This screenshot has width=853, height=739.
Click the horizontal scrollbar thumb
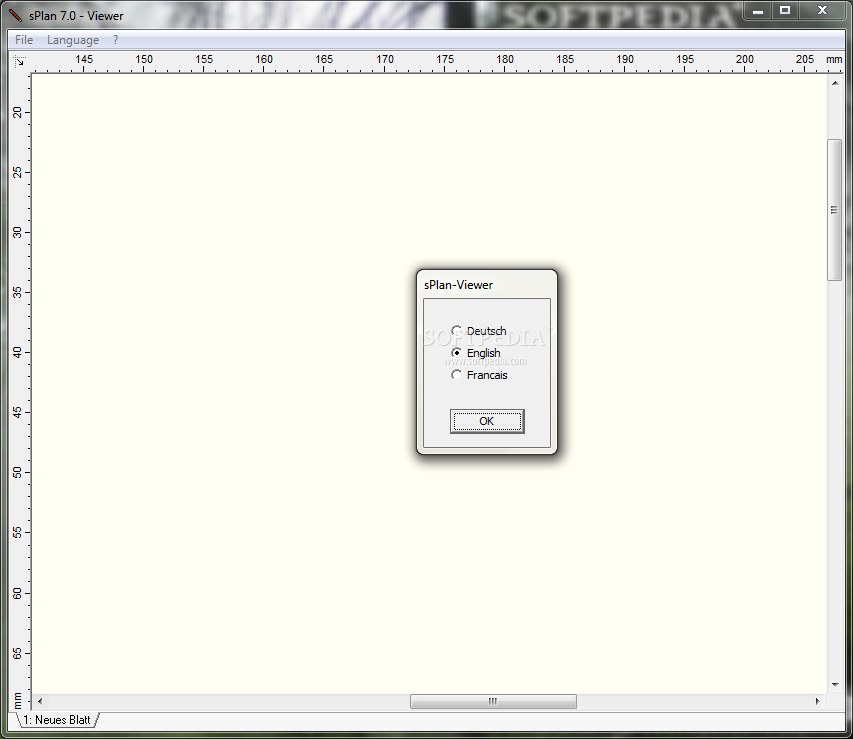pyautogui.click(x=493, y=701)
